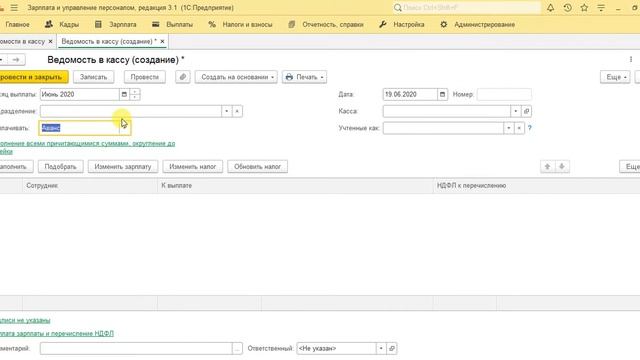Close the Ведомость в кассу (создание) tab
The width and height of the screenshot is (640, 360).
pyautogui.click(x=162, y=41)
